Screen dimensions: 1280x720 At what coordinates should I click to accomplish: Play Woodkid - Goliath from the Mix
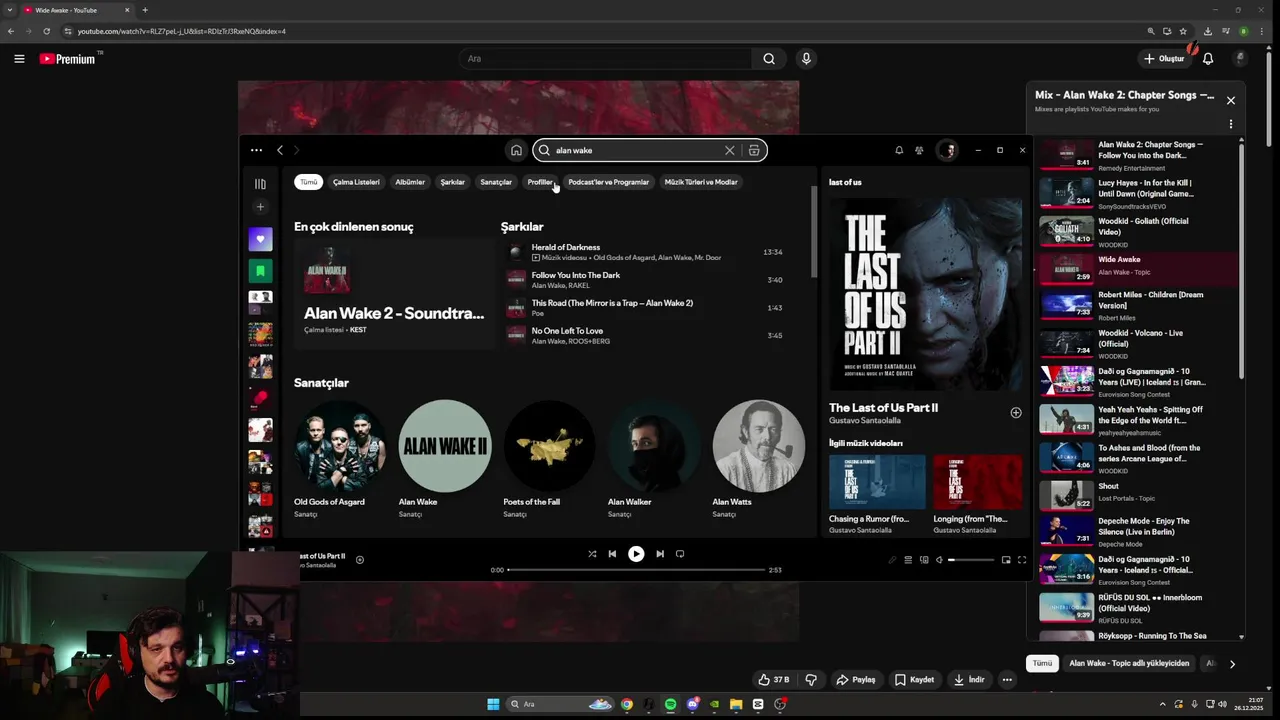(x=1138, y=231)
